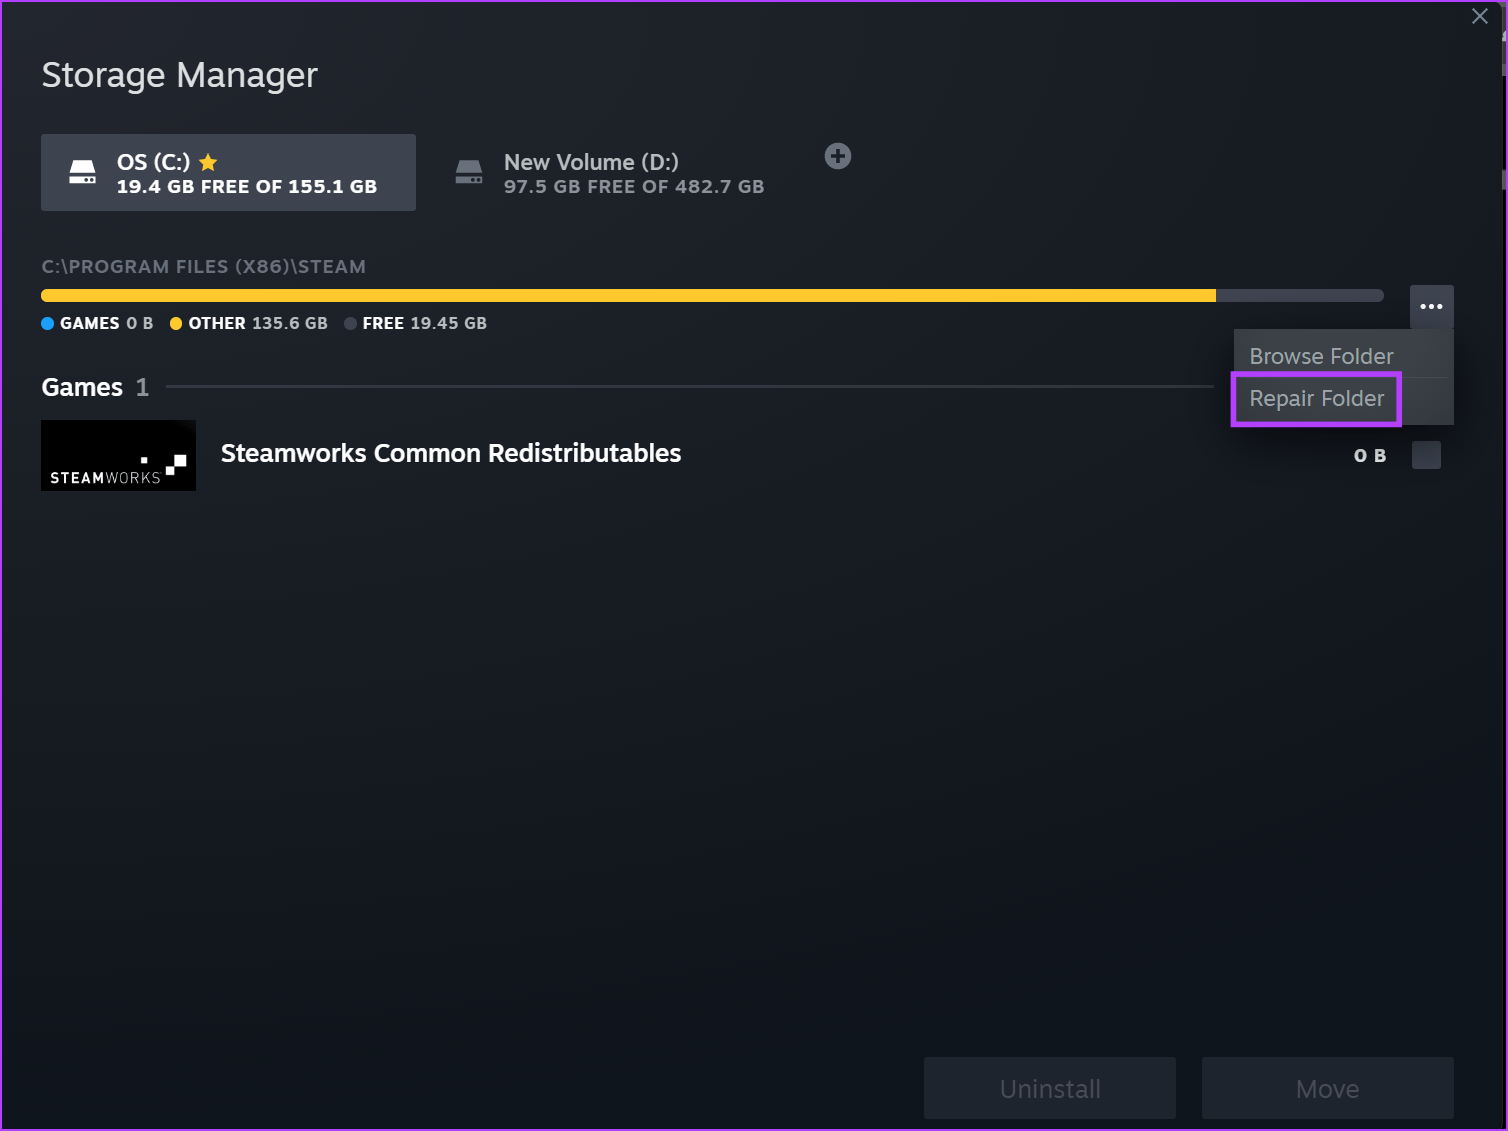Choose Repair Folder from the menu

coord(1316,399)
